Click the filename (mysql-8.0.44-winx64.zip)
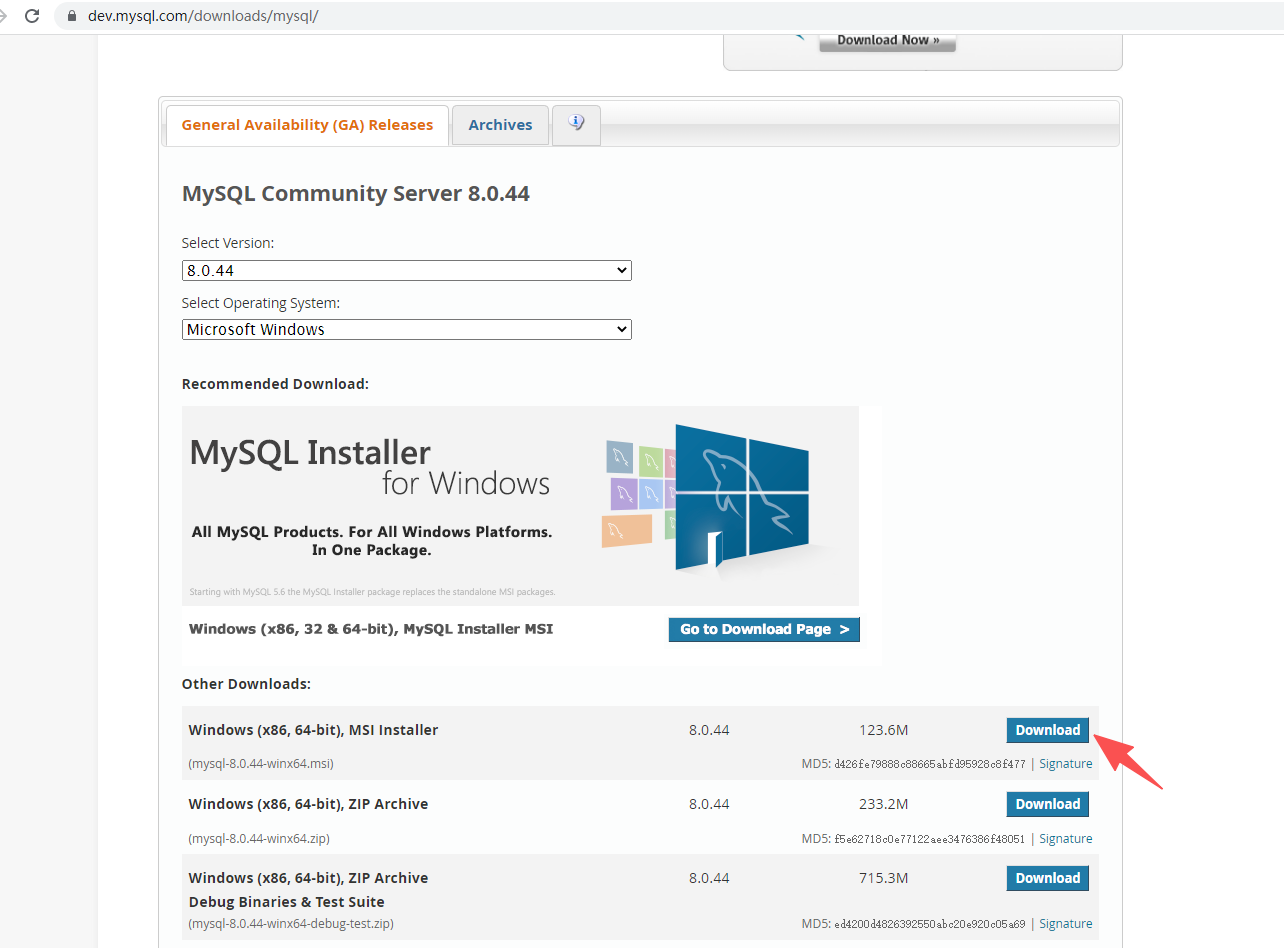Viewport: 1284px width, 948px height. point(259,839)
